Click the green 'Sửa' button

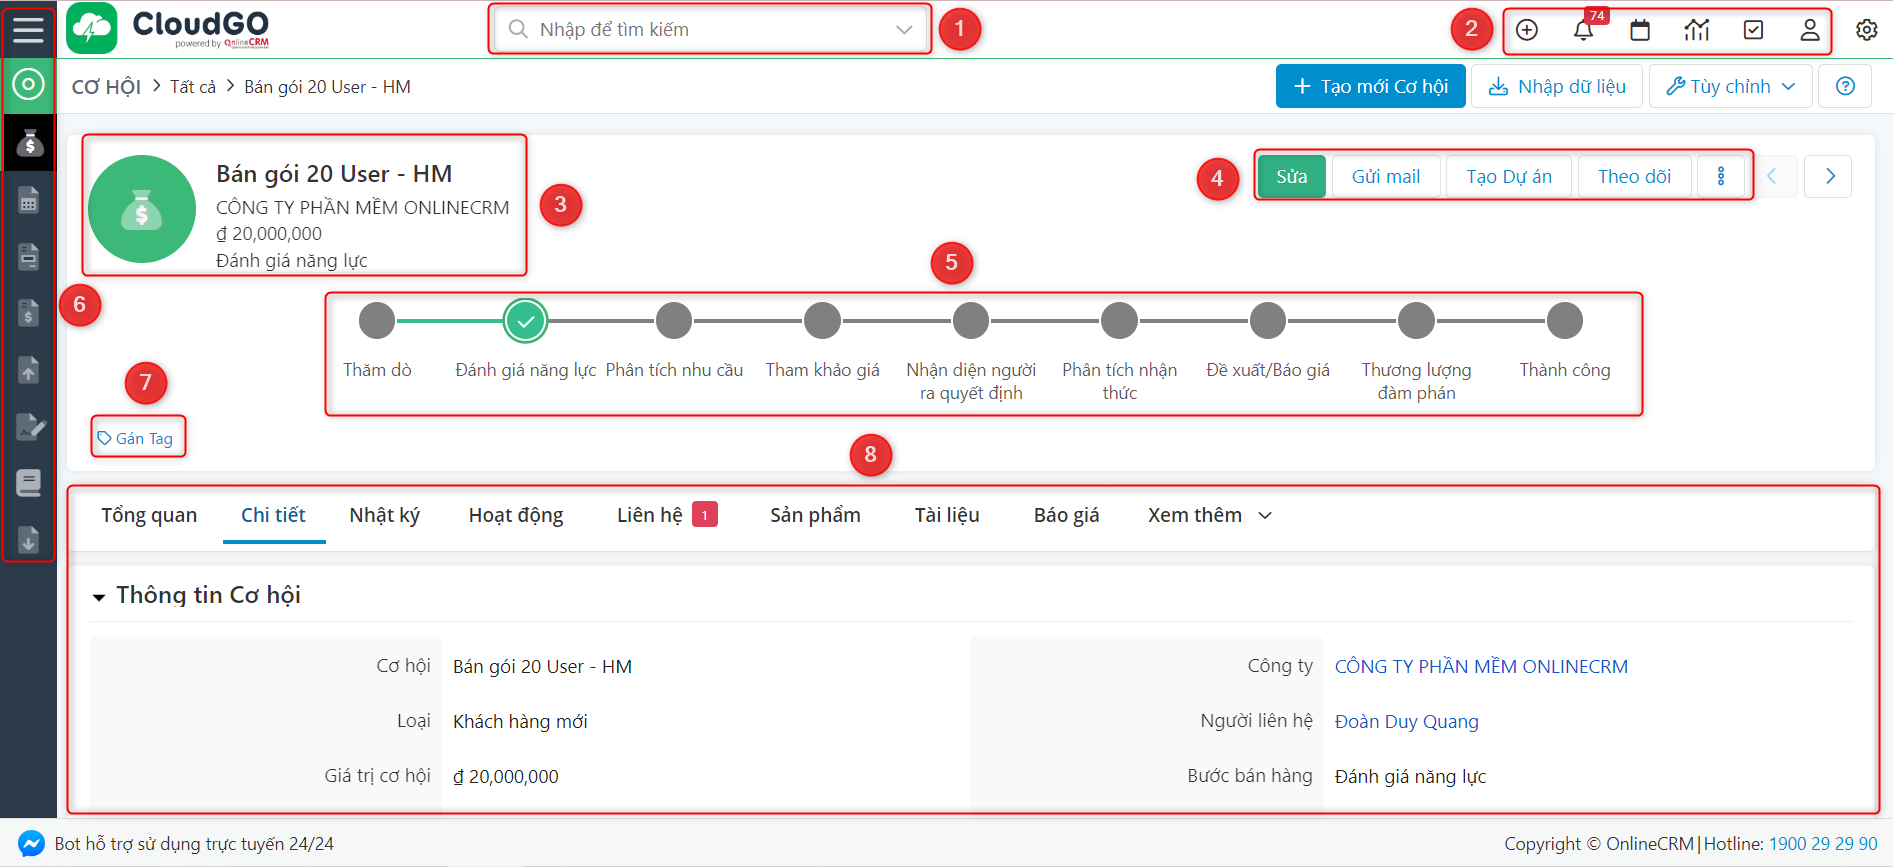click(1291, 177)
